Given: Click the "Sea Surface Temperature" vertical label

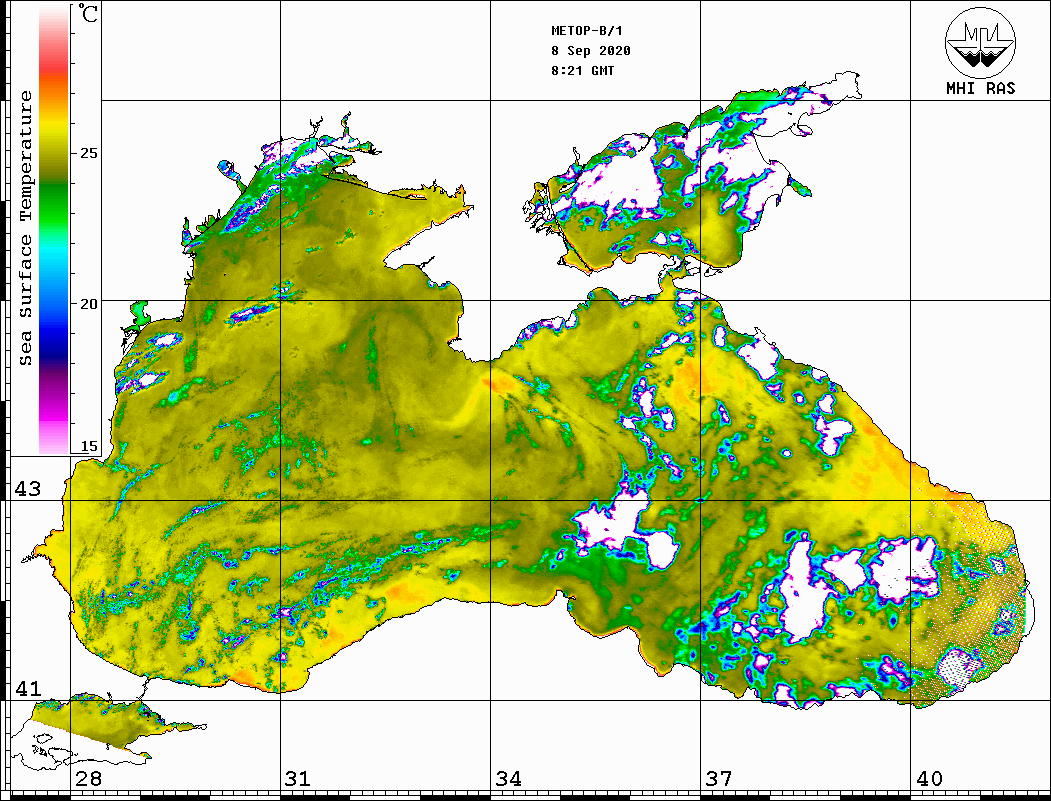Looking at the screenshot, I should (25, 228).
